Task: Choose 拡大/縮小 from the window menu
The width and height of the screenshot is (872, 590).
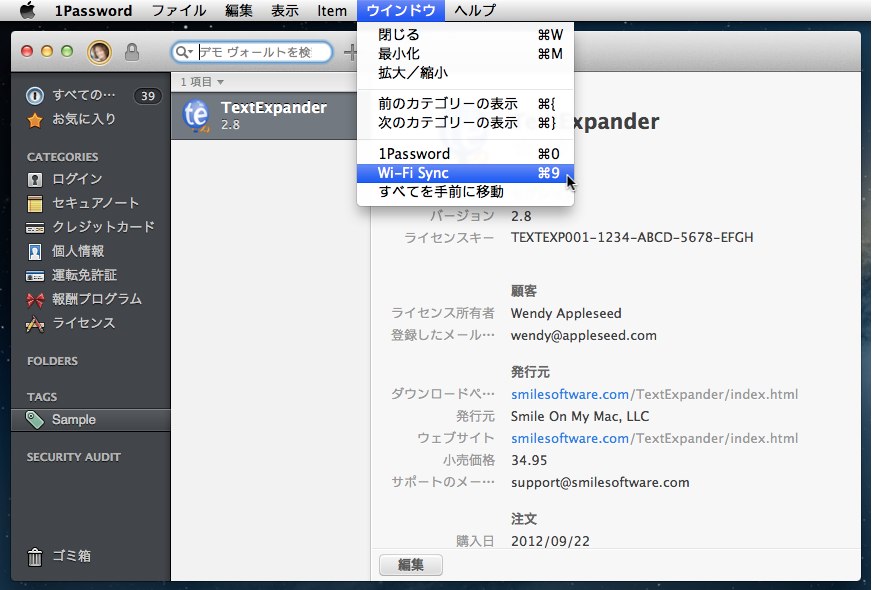Action: [x=465, y=73]
